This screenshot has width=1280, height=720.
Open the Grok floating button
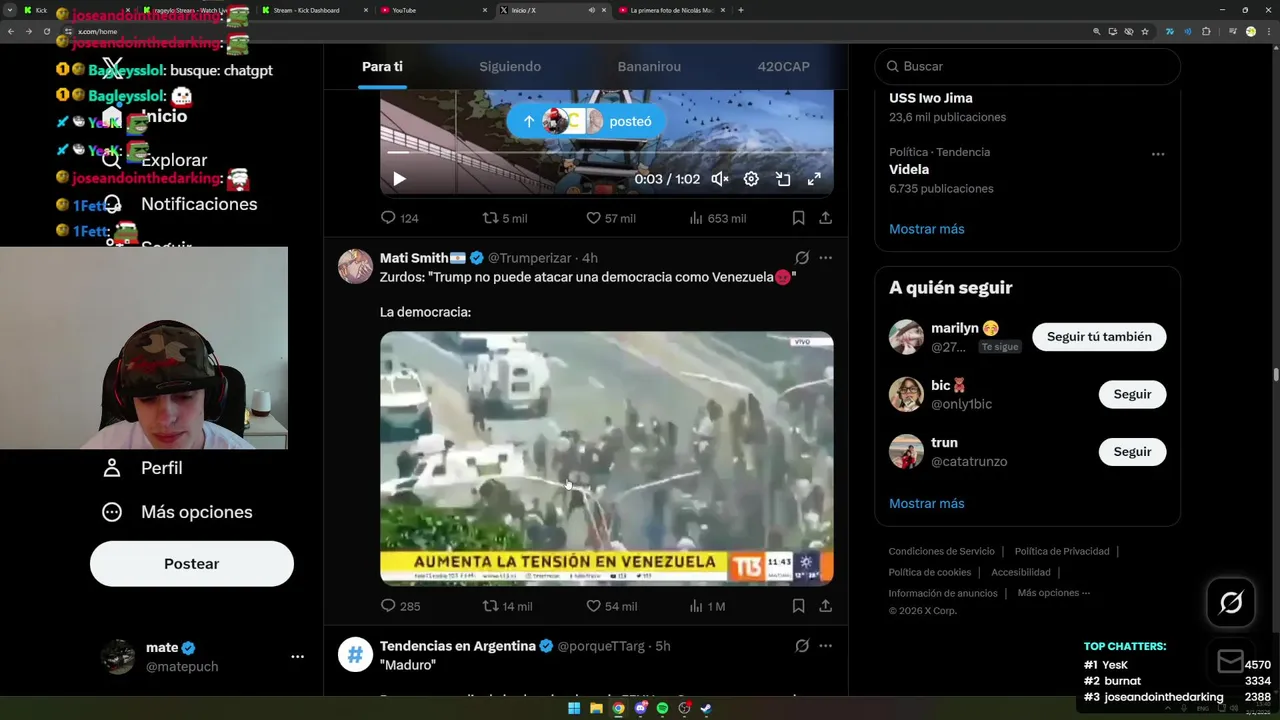1231,603
